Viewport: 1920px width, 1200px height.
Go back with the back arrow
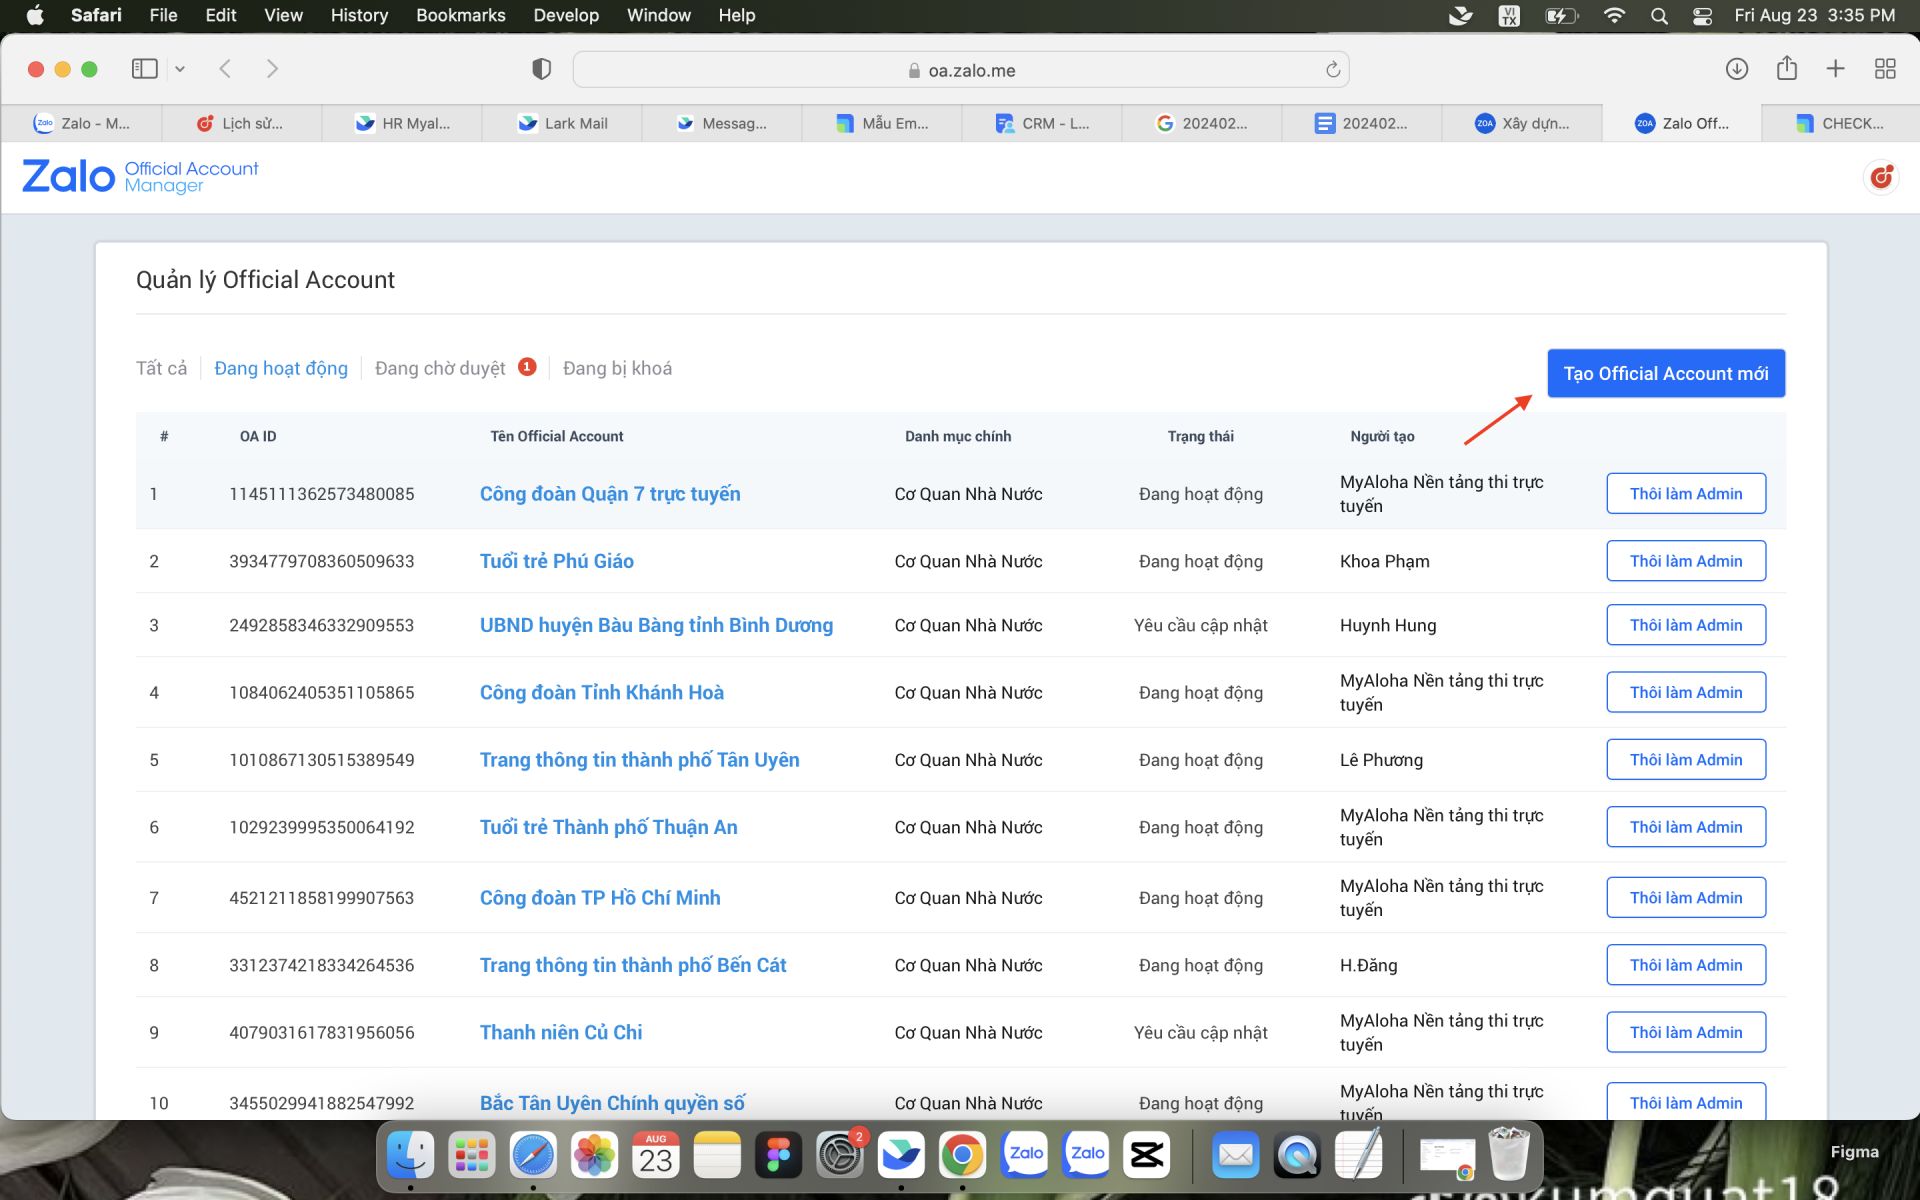tap(225, 69)
